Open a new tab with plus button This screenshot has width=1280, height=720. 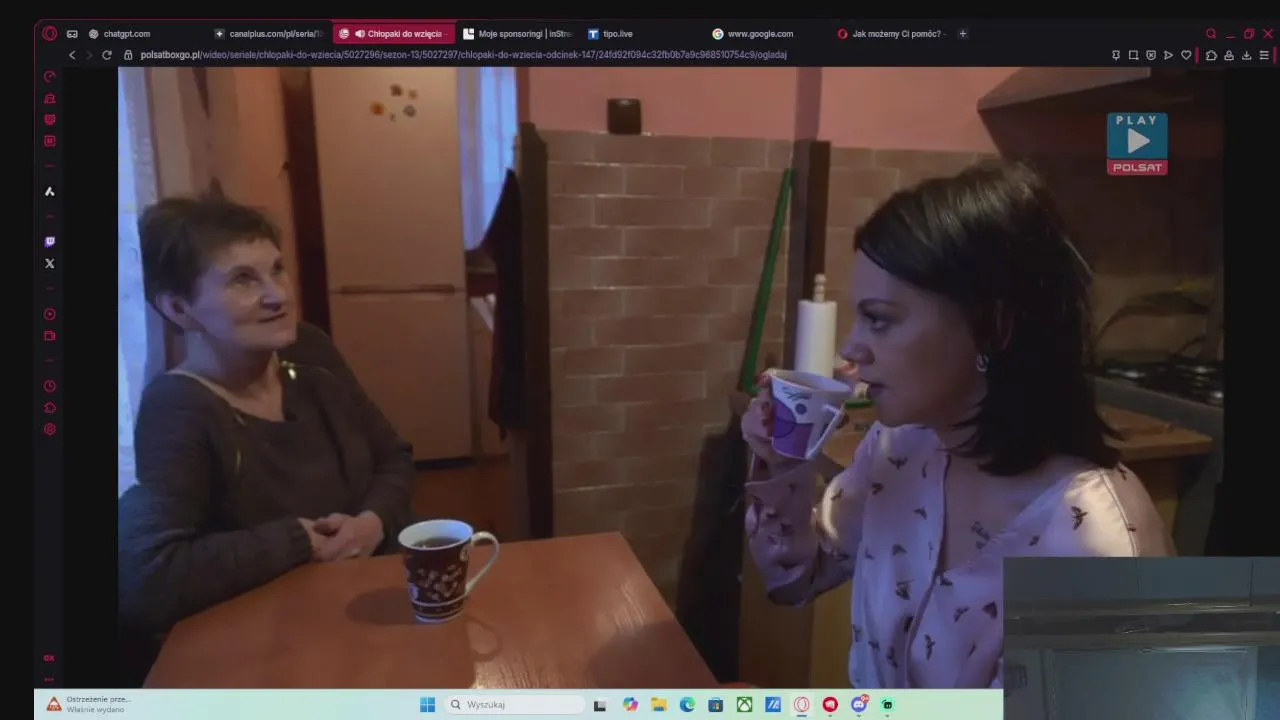click(x=963, y=34)
